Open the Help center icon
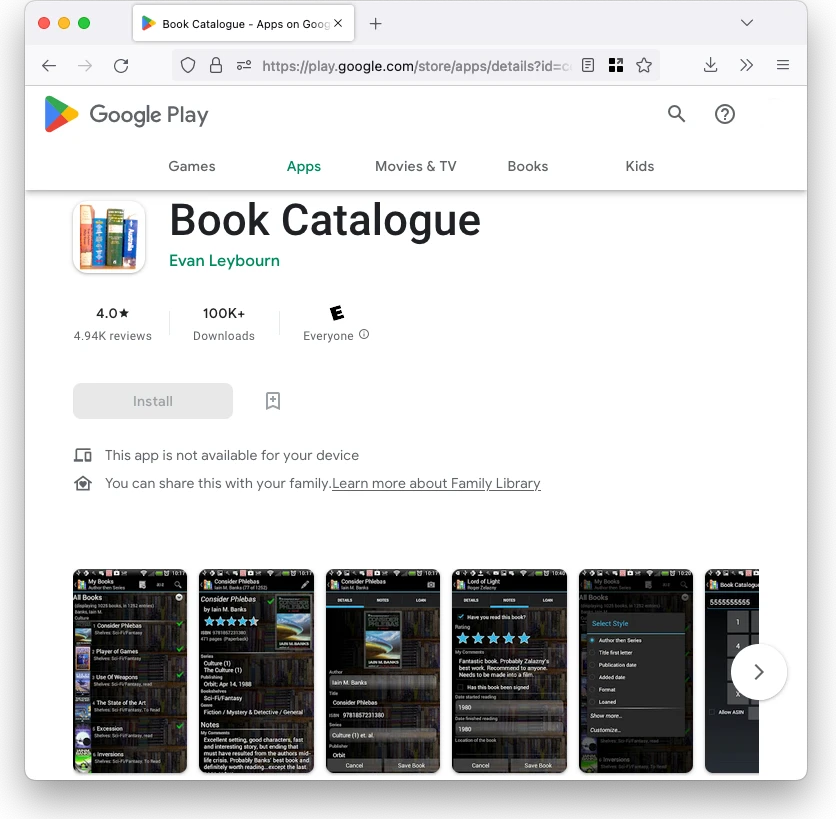This screenshot has width=836, height=819. click(x=725, y=114)
